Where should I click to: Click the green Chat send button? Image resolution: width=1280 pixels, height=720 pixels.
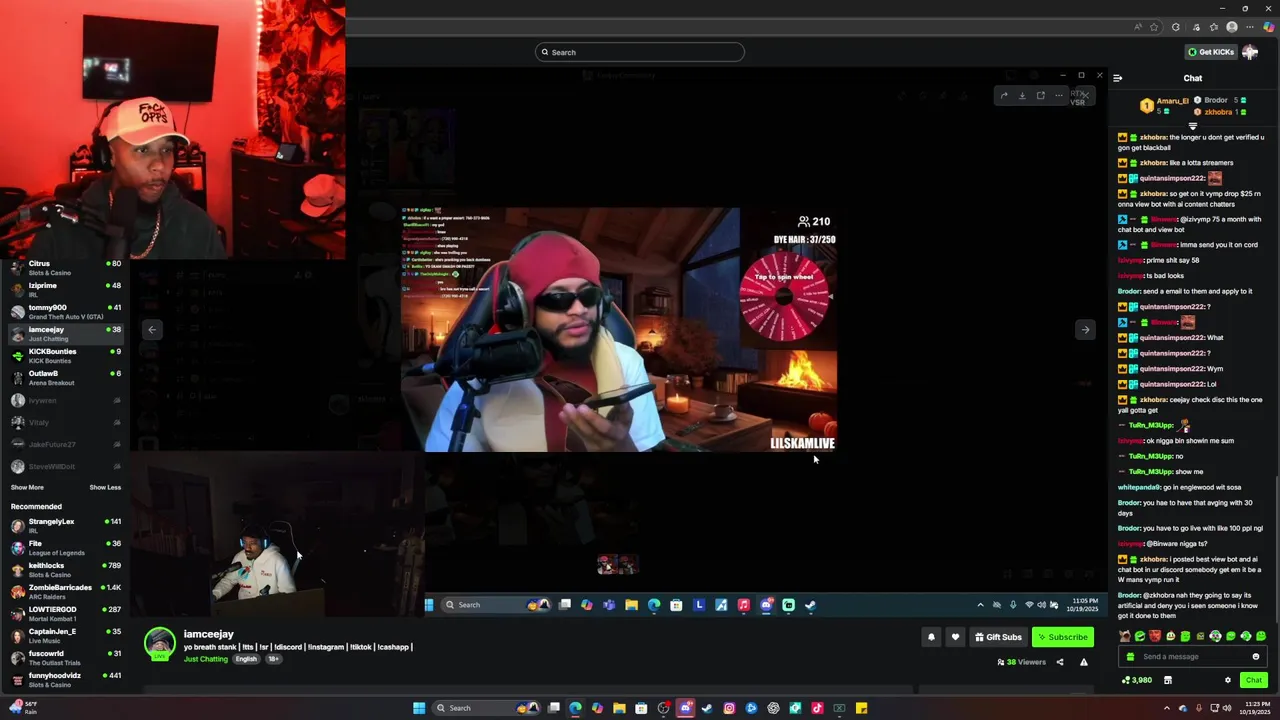coord(1254,680)
